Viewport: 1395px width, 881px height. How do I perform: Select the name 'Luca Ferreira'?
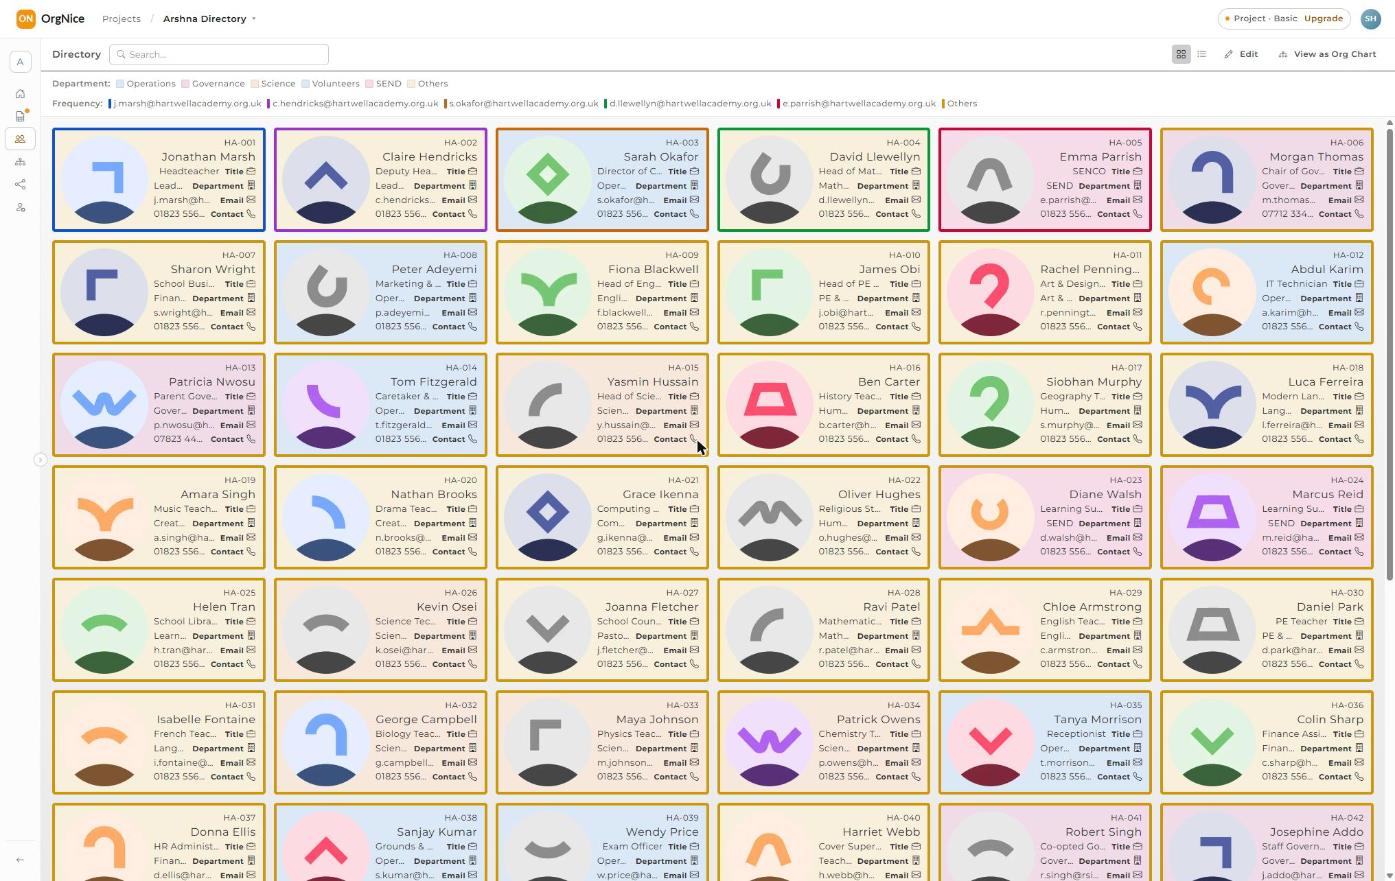tap(1326, 382)
